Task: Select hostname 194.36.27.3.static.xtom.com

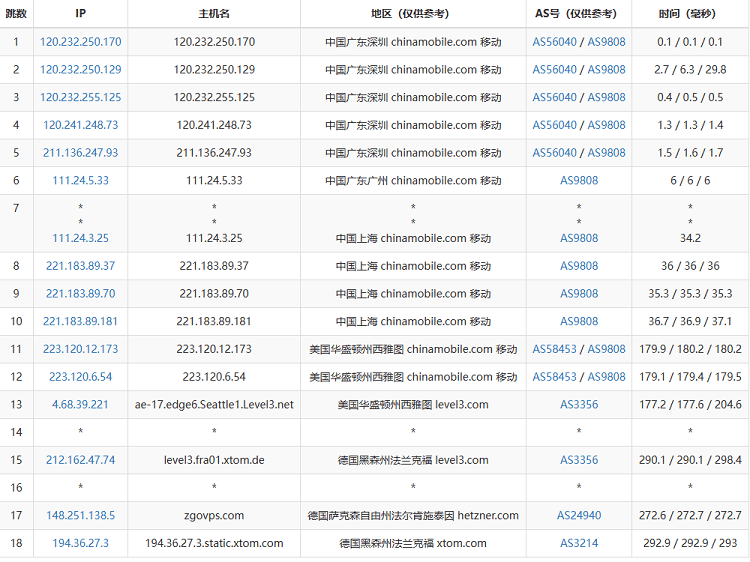Action: (214, 543)
